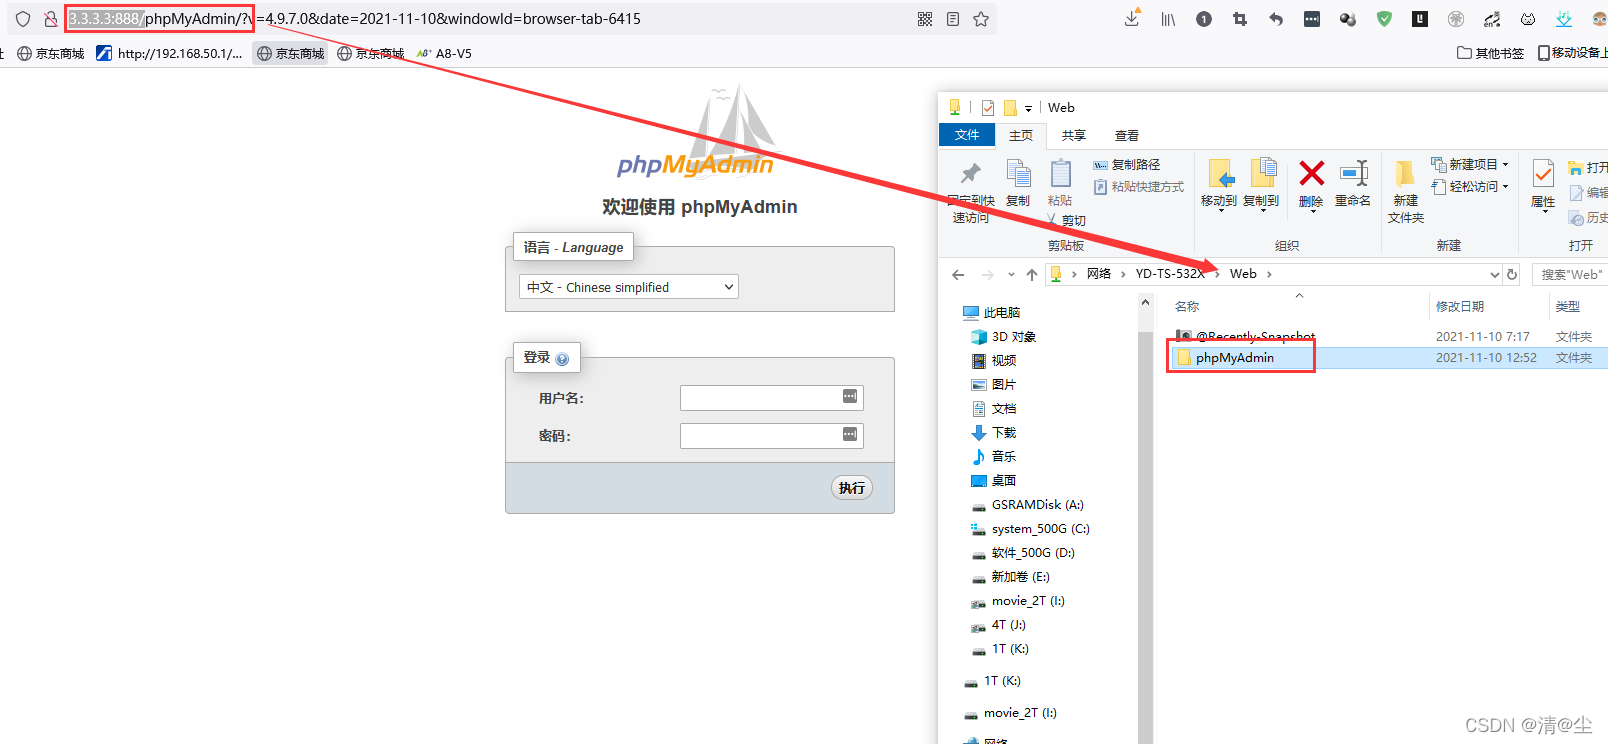Sort by the 修改日期 column header
1608x744 pixels.
tap(1460, 307)
